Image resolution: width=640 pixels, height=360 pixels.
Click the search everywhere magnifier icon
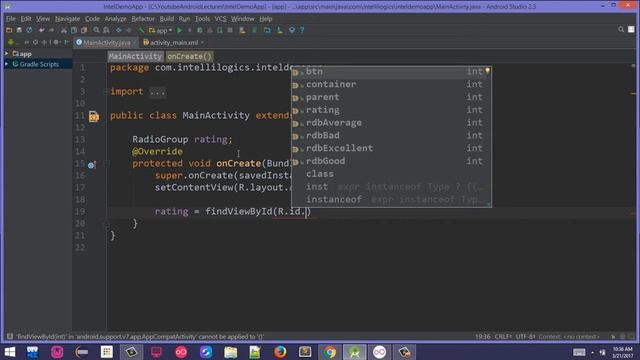(x=621, y=29)
